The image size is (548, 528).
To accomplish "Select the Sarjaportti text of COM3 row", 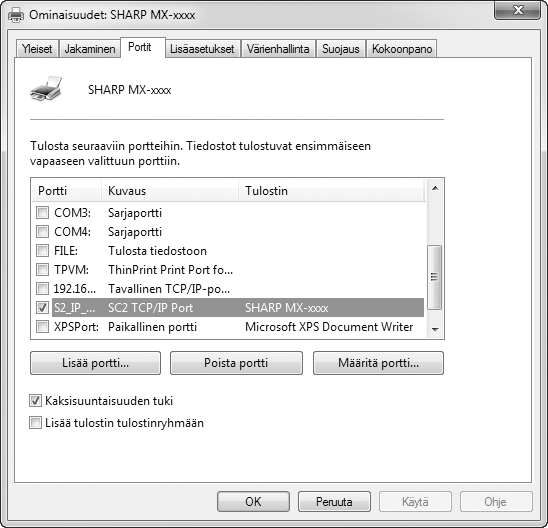I will point(135,213).
